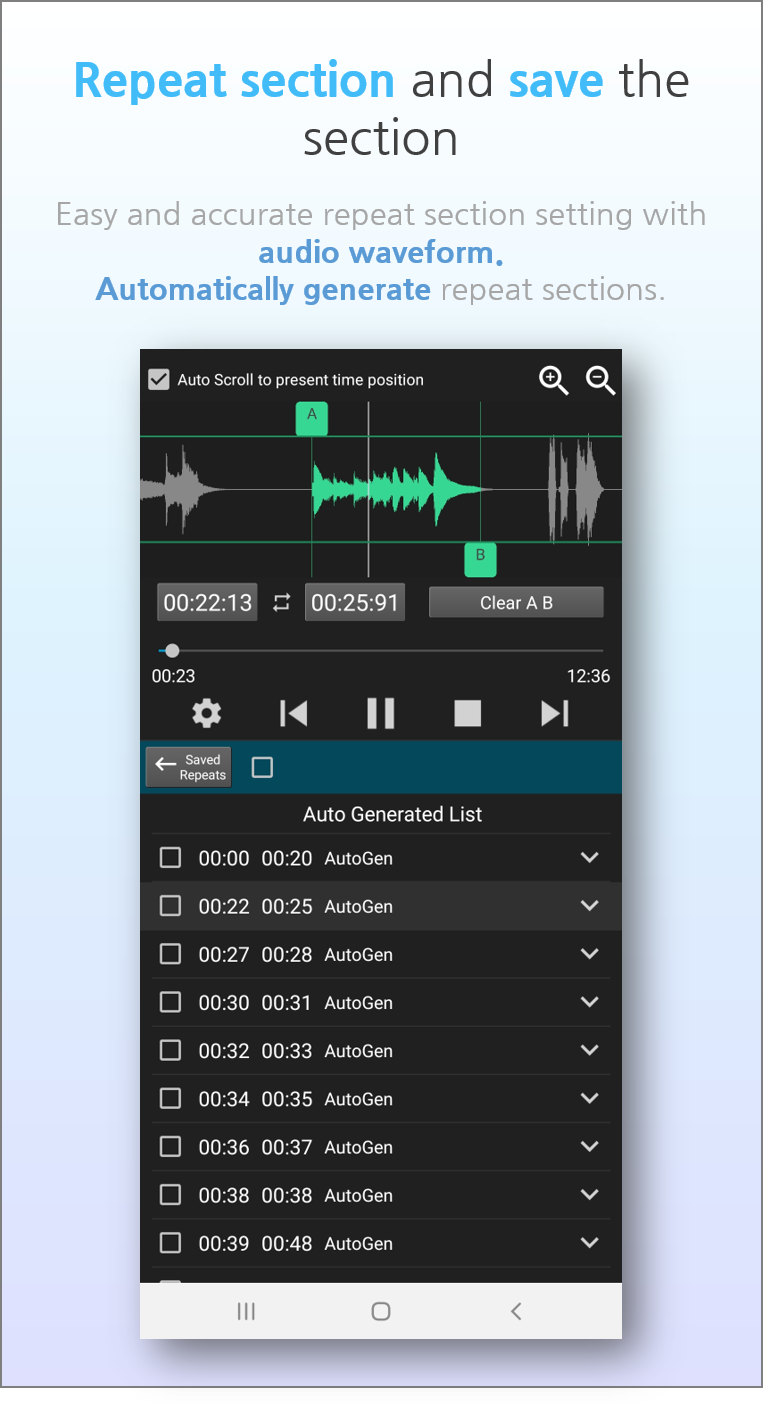Zoom in on the waveform
Screen dimensions: 763x1404
(553, 380)
